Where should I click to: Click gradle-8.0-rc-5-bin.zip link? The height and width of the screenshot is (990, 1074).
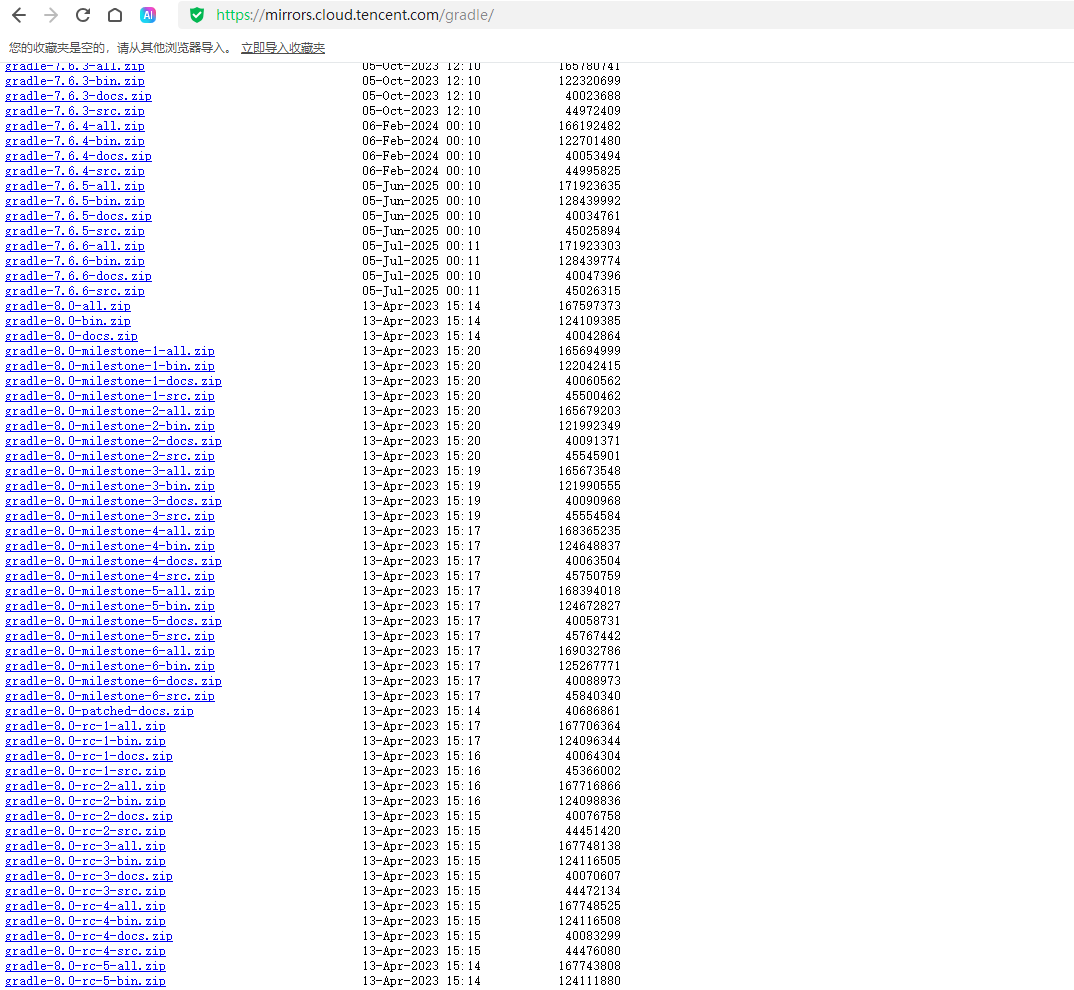85,982
